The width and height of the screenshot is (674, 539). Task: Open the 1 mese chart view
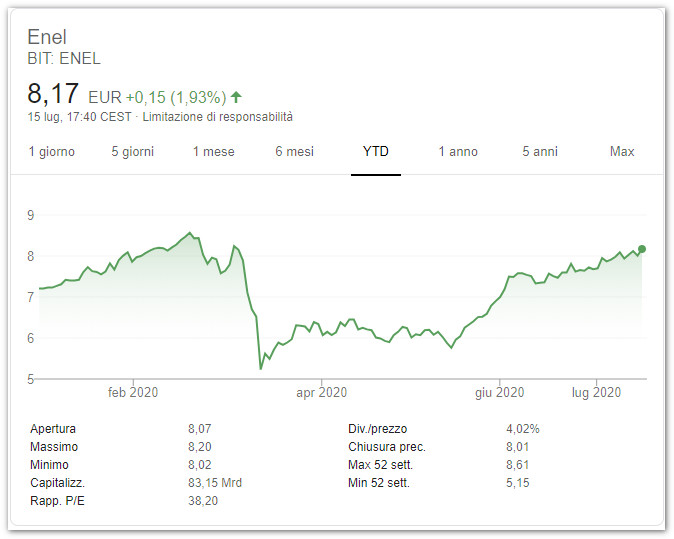[214, 152]
